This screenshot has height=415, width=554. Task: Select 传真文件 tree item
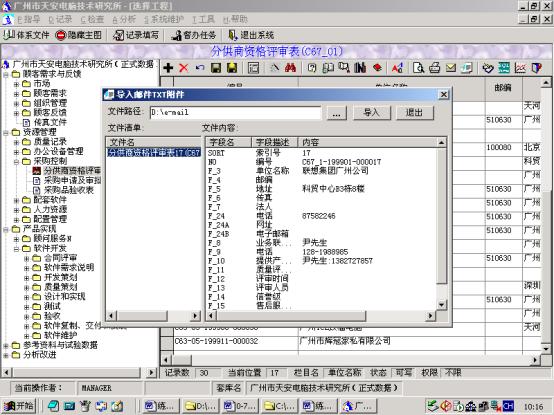(x=50, y=123)
